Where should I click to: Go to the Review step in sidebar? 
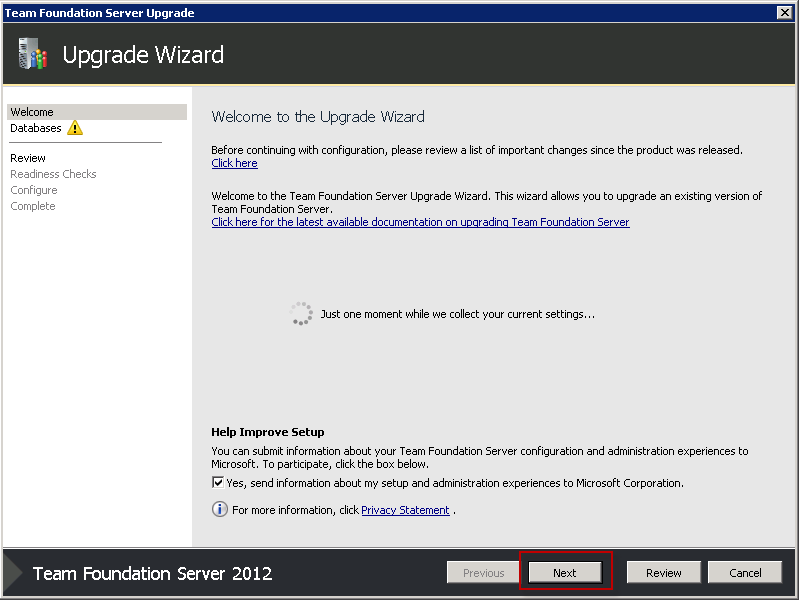tap(28, 158)
